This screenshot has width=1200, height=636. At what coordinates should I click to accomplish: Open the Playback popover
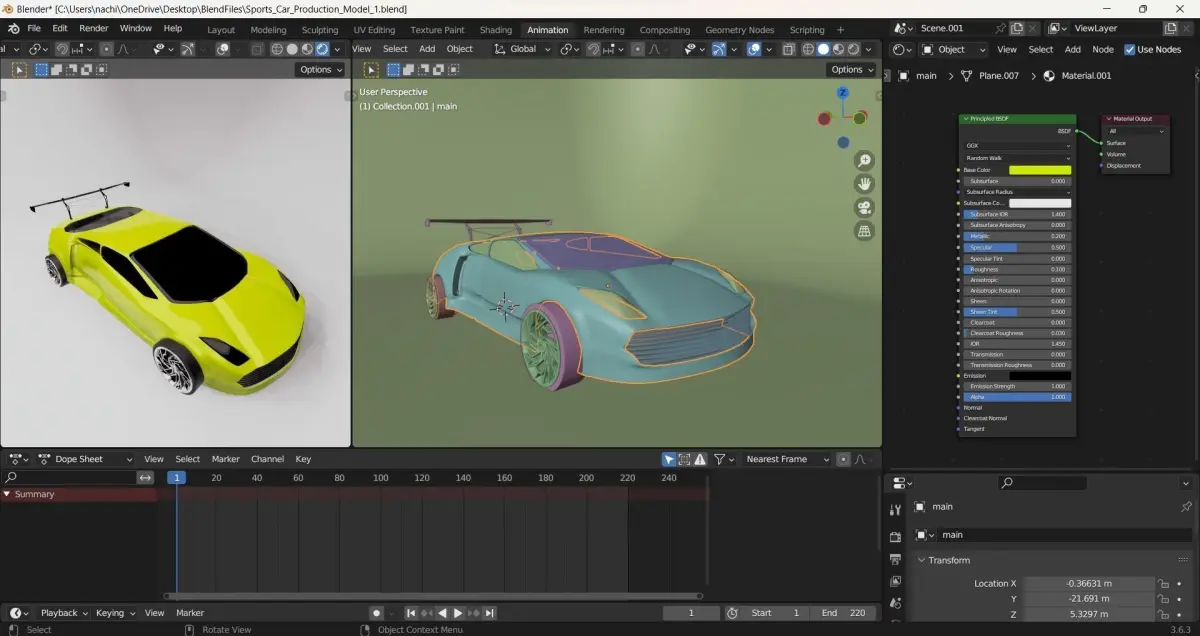pos(64,613)
